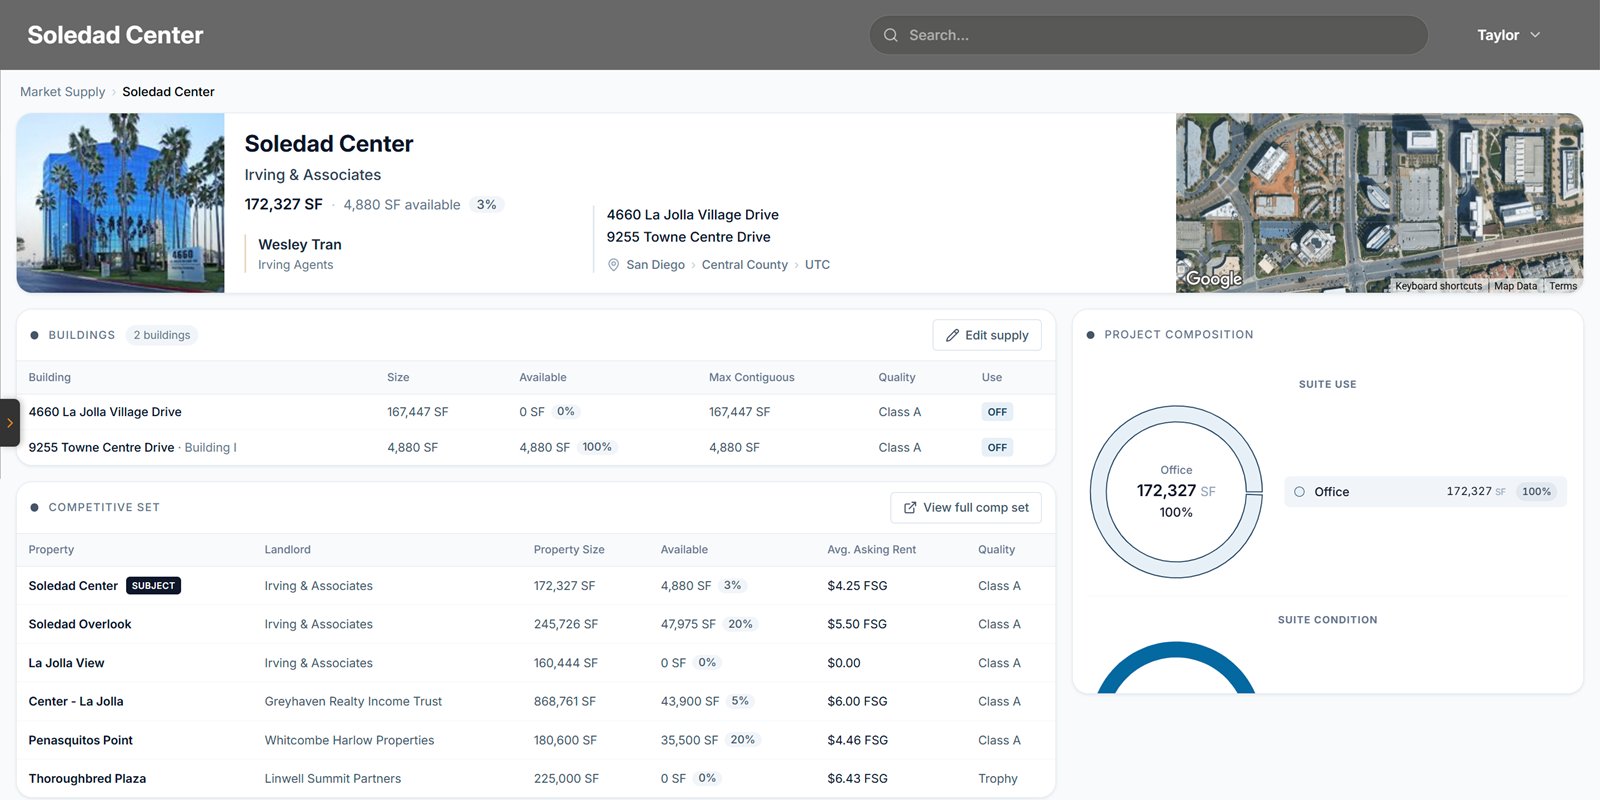This screenshot has width=1600, height=800.
Task: Click the Central County breadcrumb in address
Action: pos(745,265)
